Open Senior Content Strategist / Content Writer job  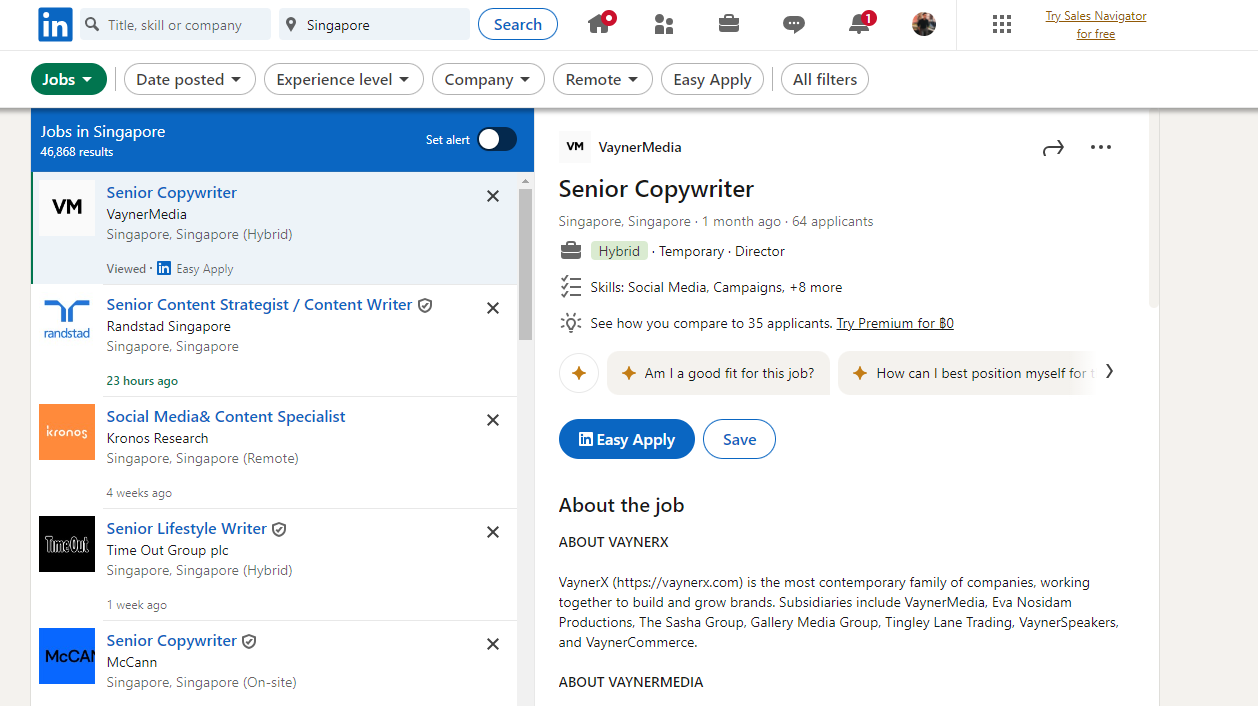coord(259,304)
